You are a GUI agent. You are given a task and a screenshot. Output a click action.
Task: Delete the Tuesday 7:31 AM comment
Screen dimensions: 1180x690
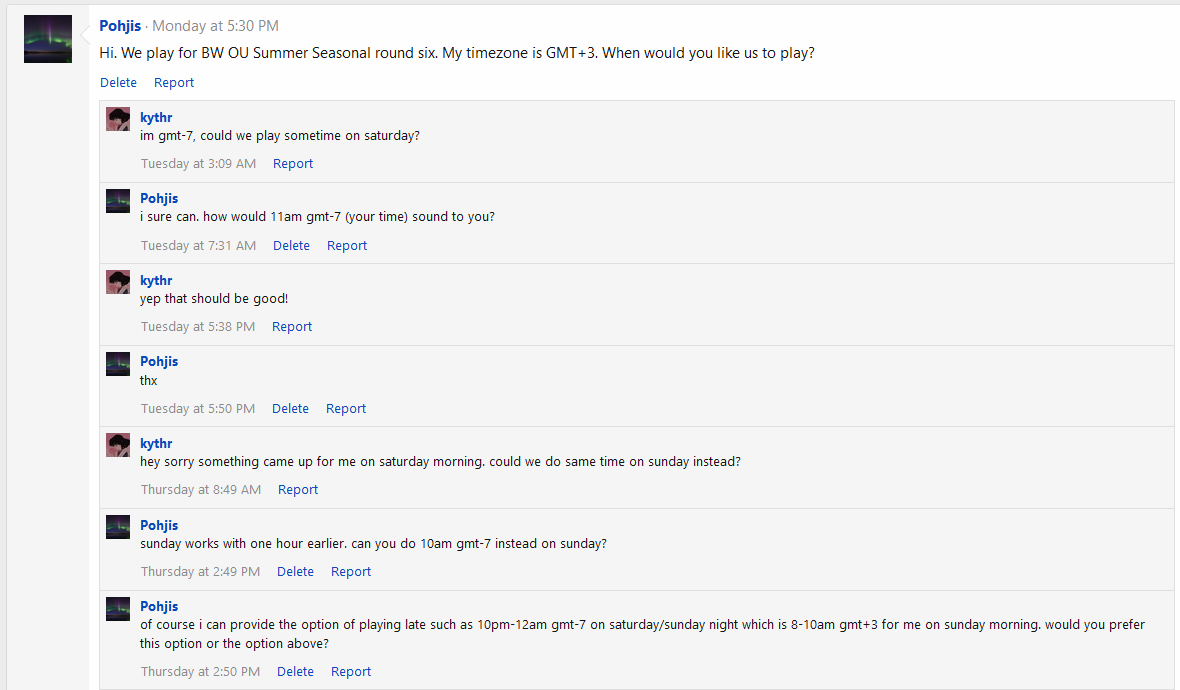[291, 245]
